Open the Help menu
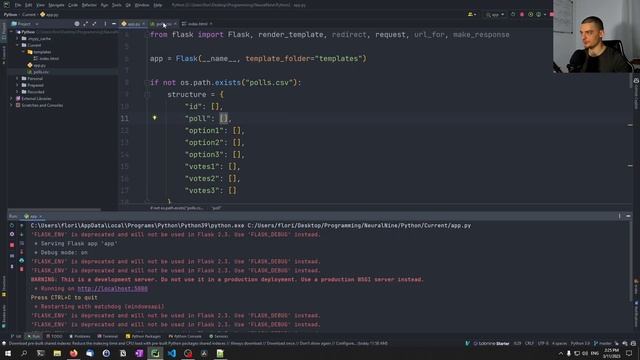640x360 pixels. pyautogui.click(x=158, y=5)
